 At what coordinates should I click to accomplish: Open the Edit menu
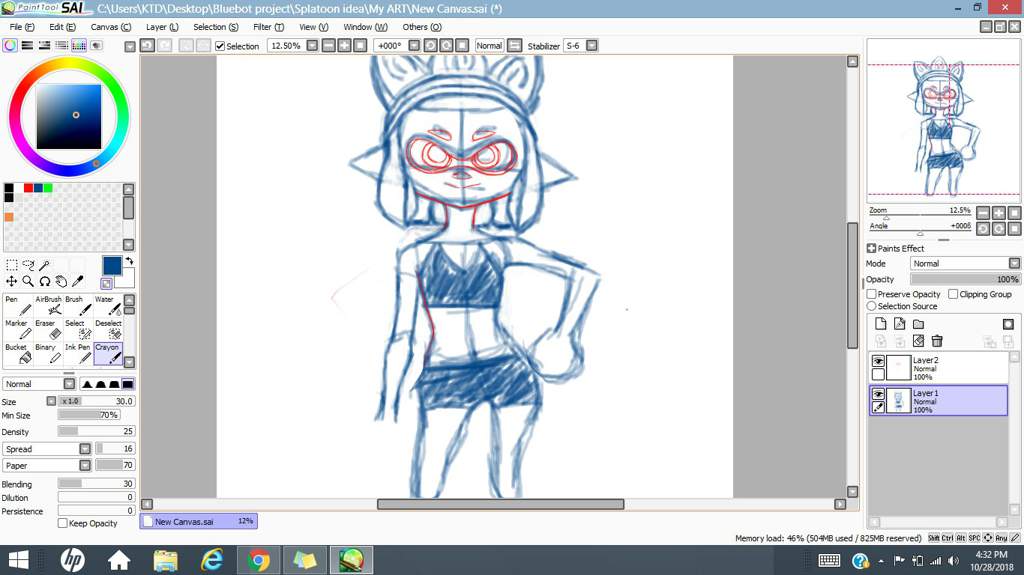pos(62,27)
